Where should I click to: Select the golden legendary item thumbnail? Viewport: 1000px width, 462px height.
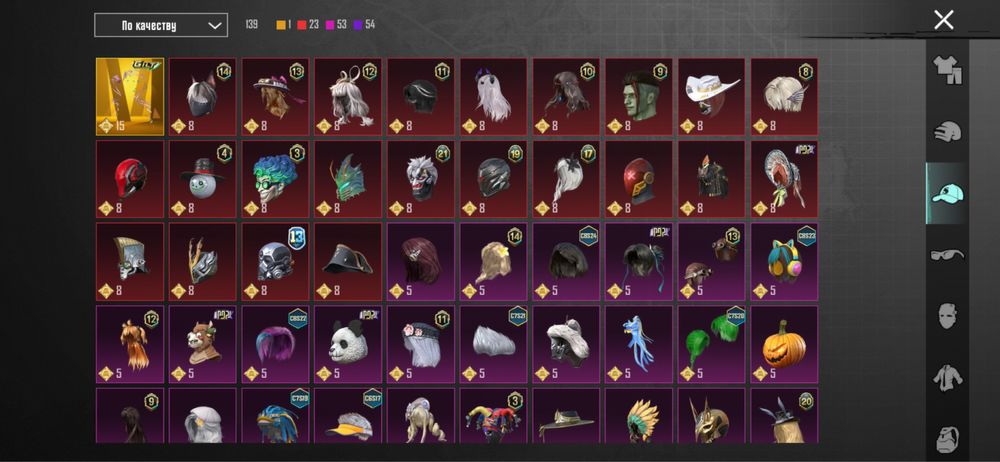pyautogui.click(x=130, y=96)
